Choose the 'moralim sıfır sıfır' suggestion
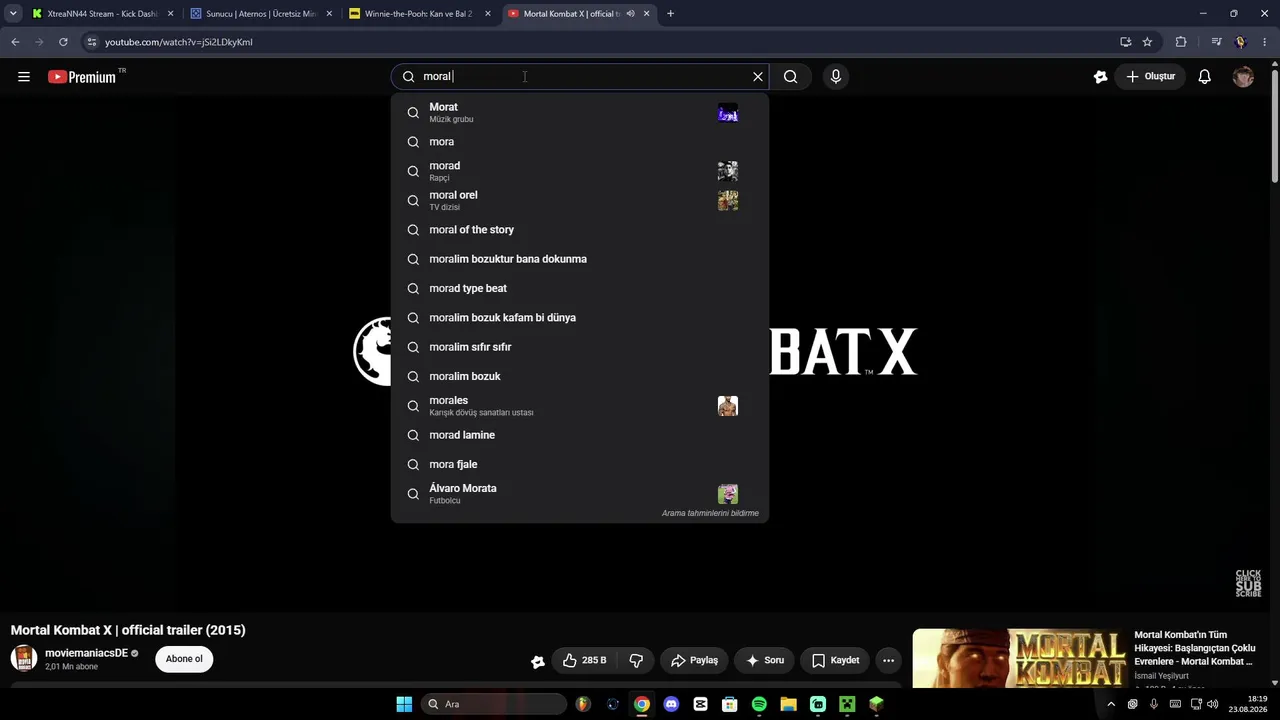This screenshot has height=720, width=1280. (580, 347)
